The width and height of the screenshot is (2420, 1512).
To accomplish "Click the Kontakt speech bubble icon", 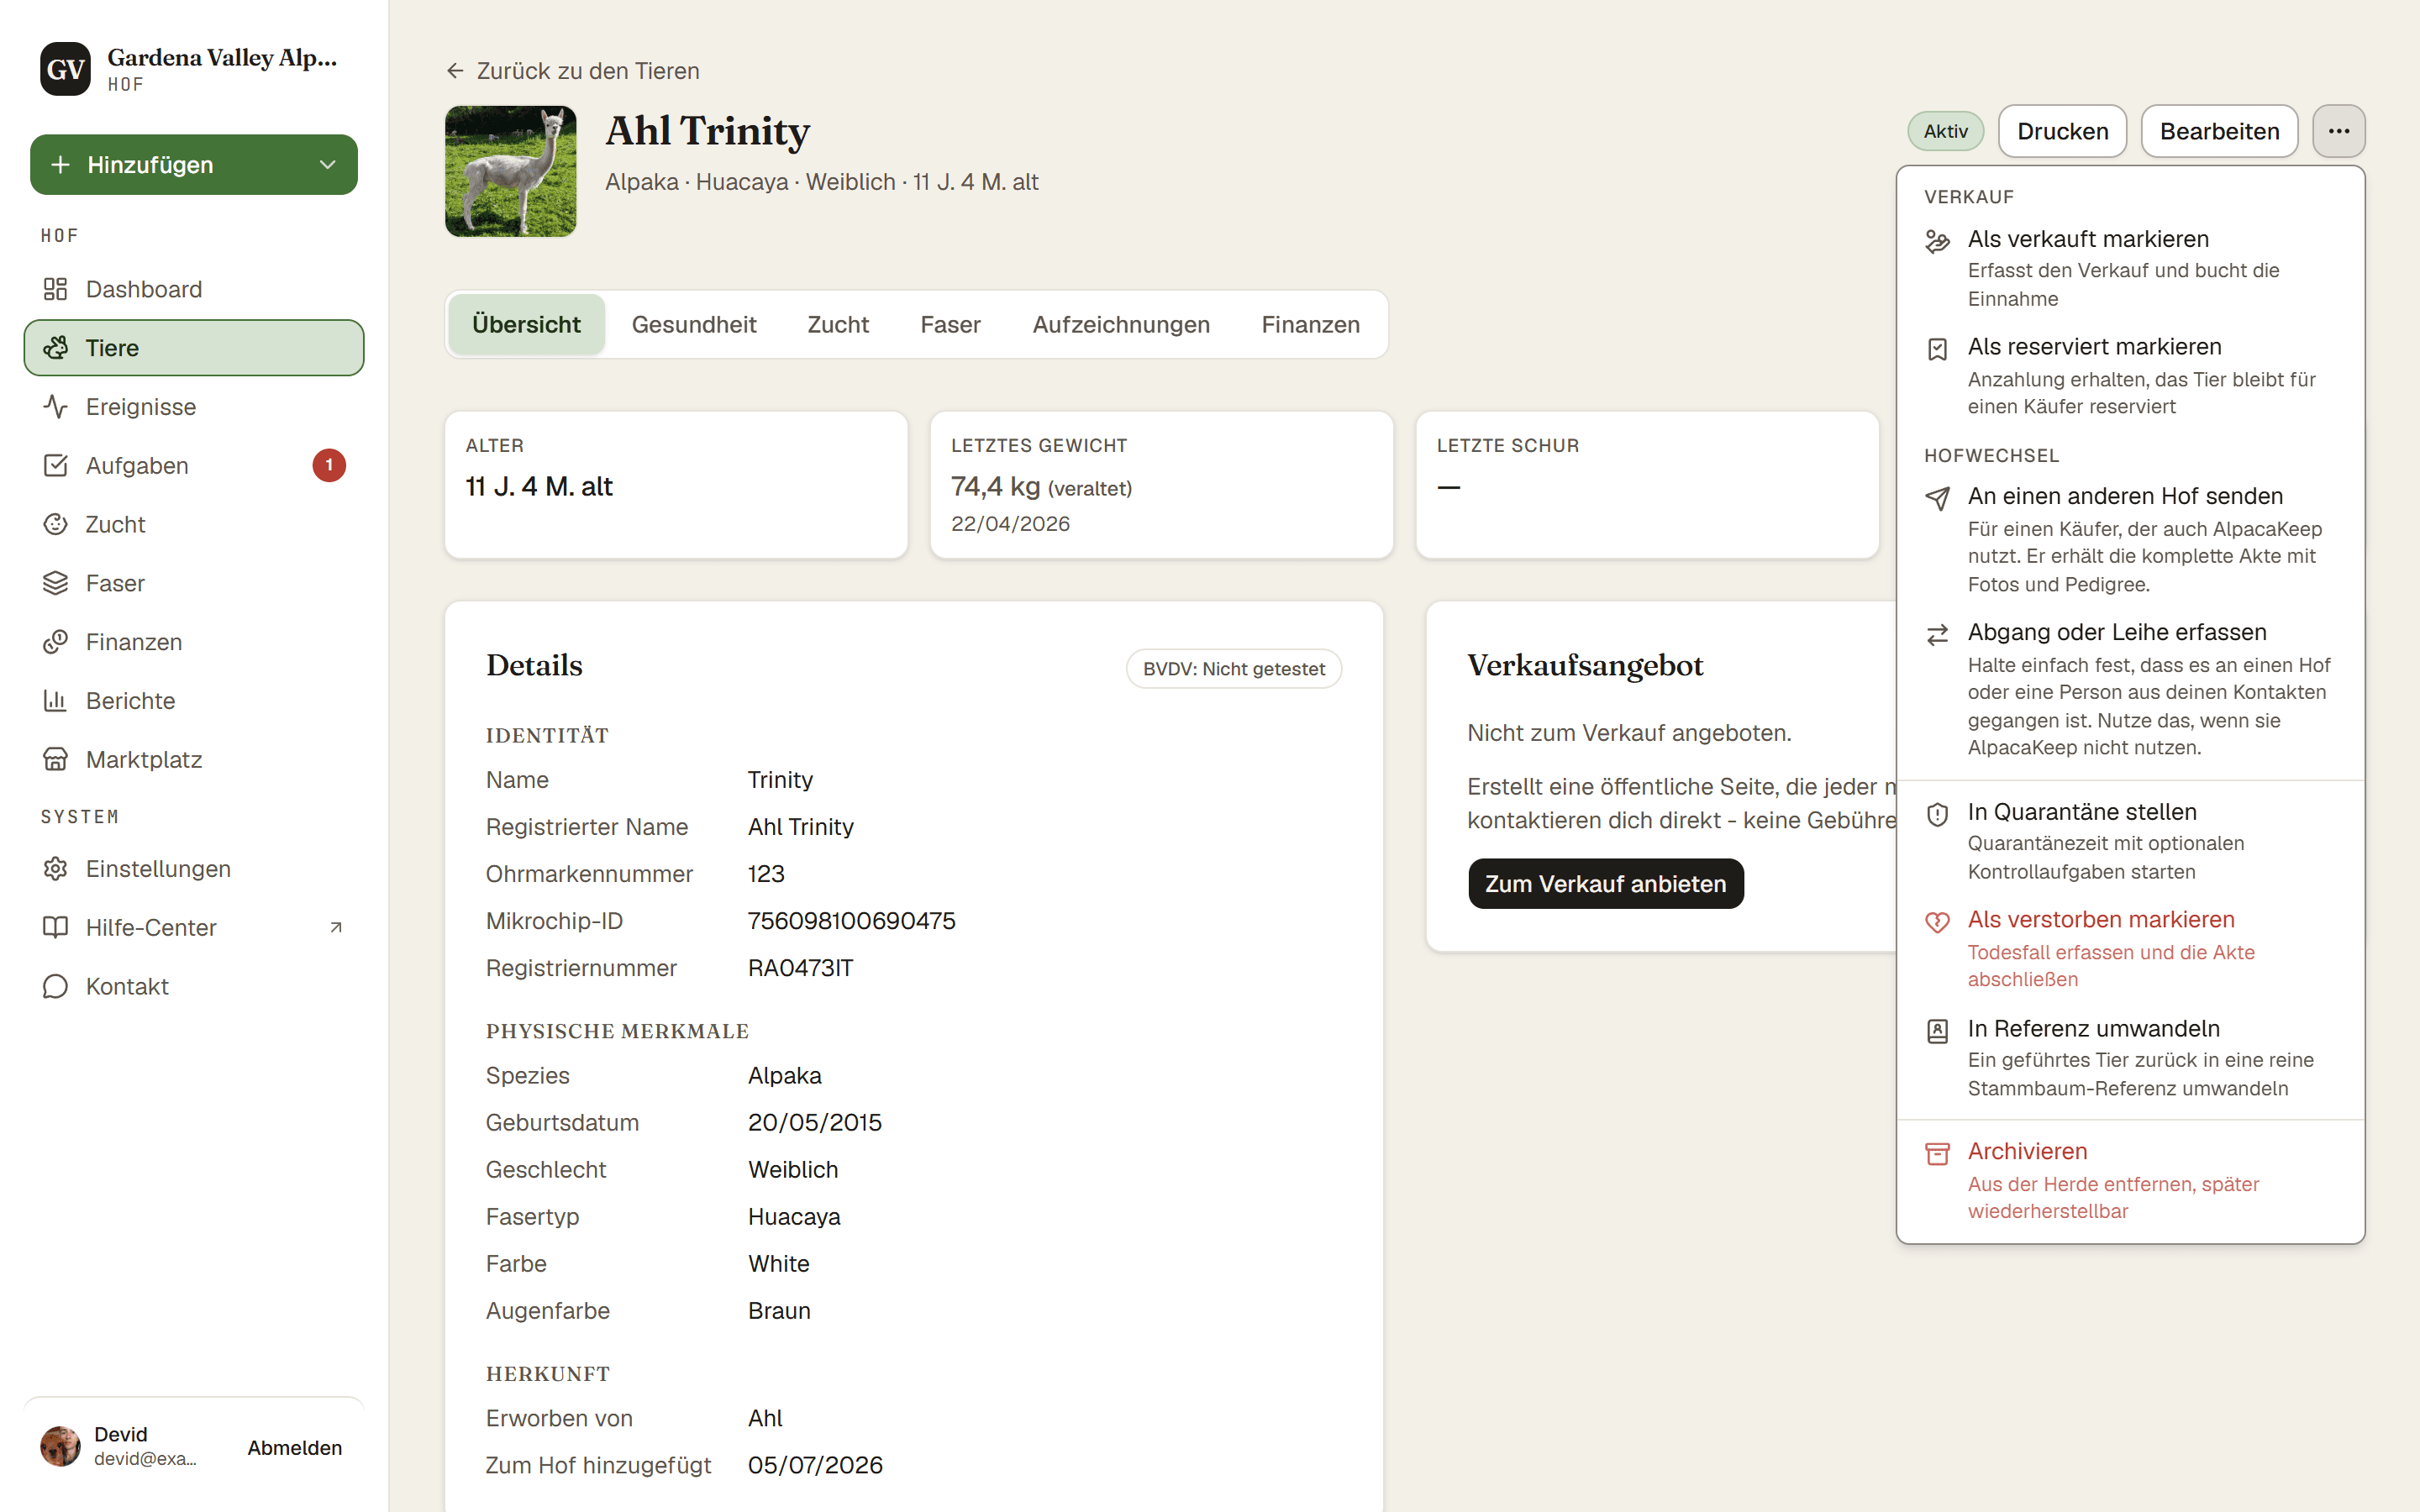I will tap(55, 987).
